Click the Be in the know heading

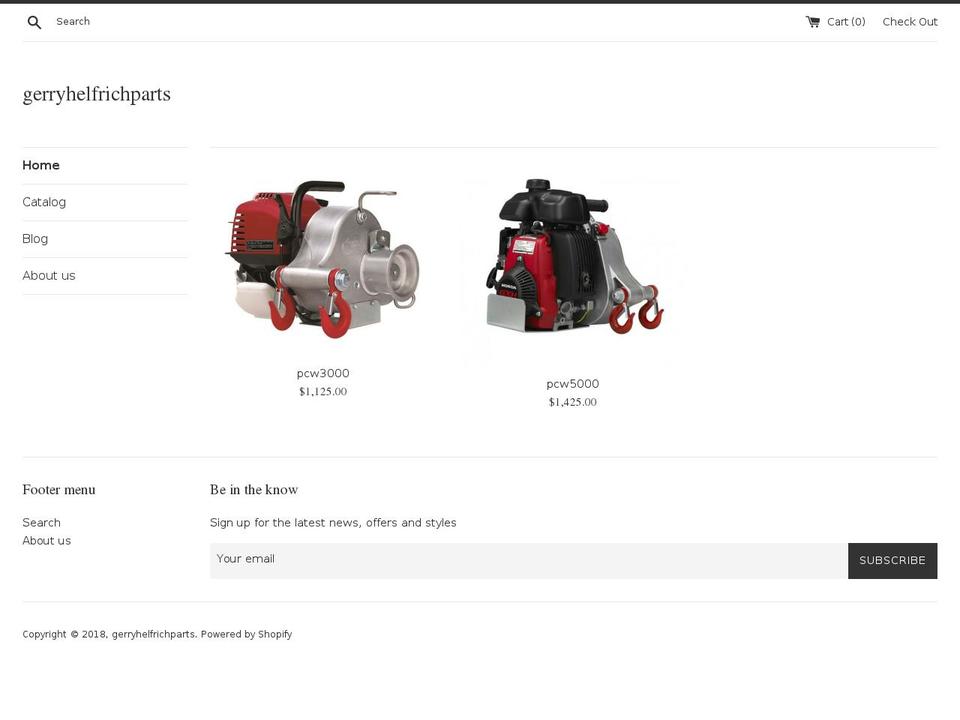(254, 490)
